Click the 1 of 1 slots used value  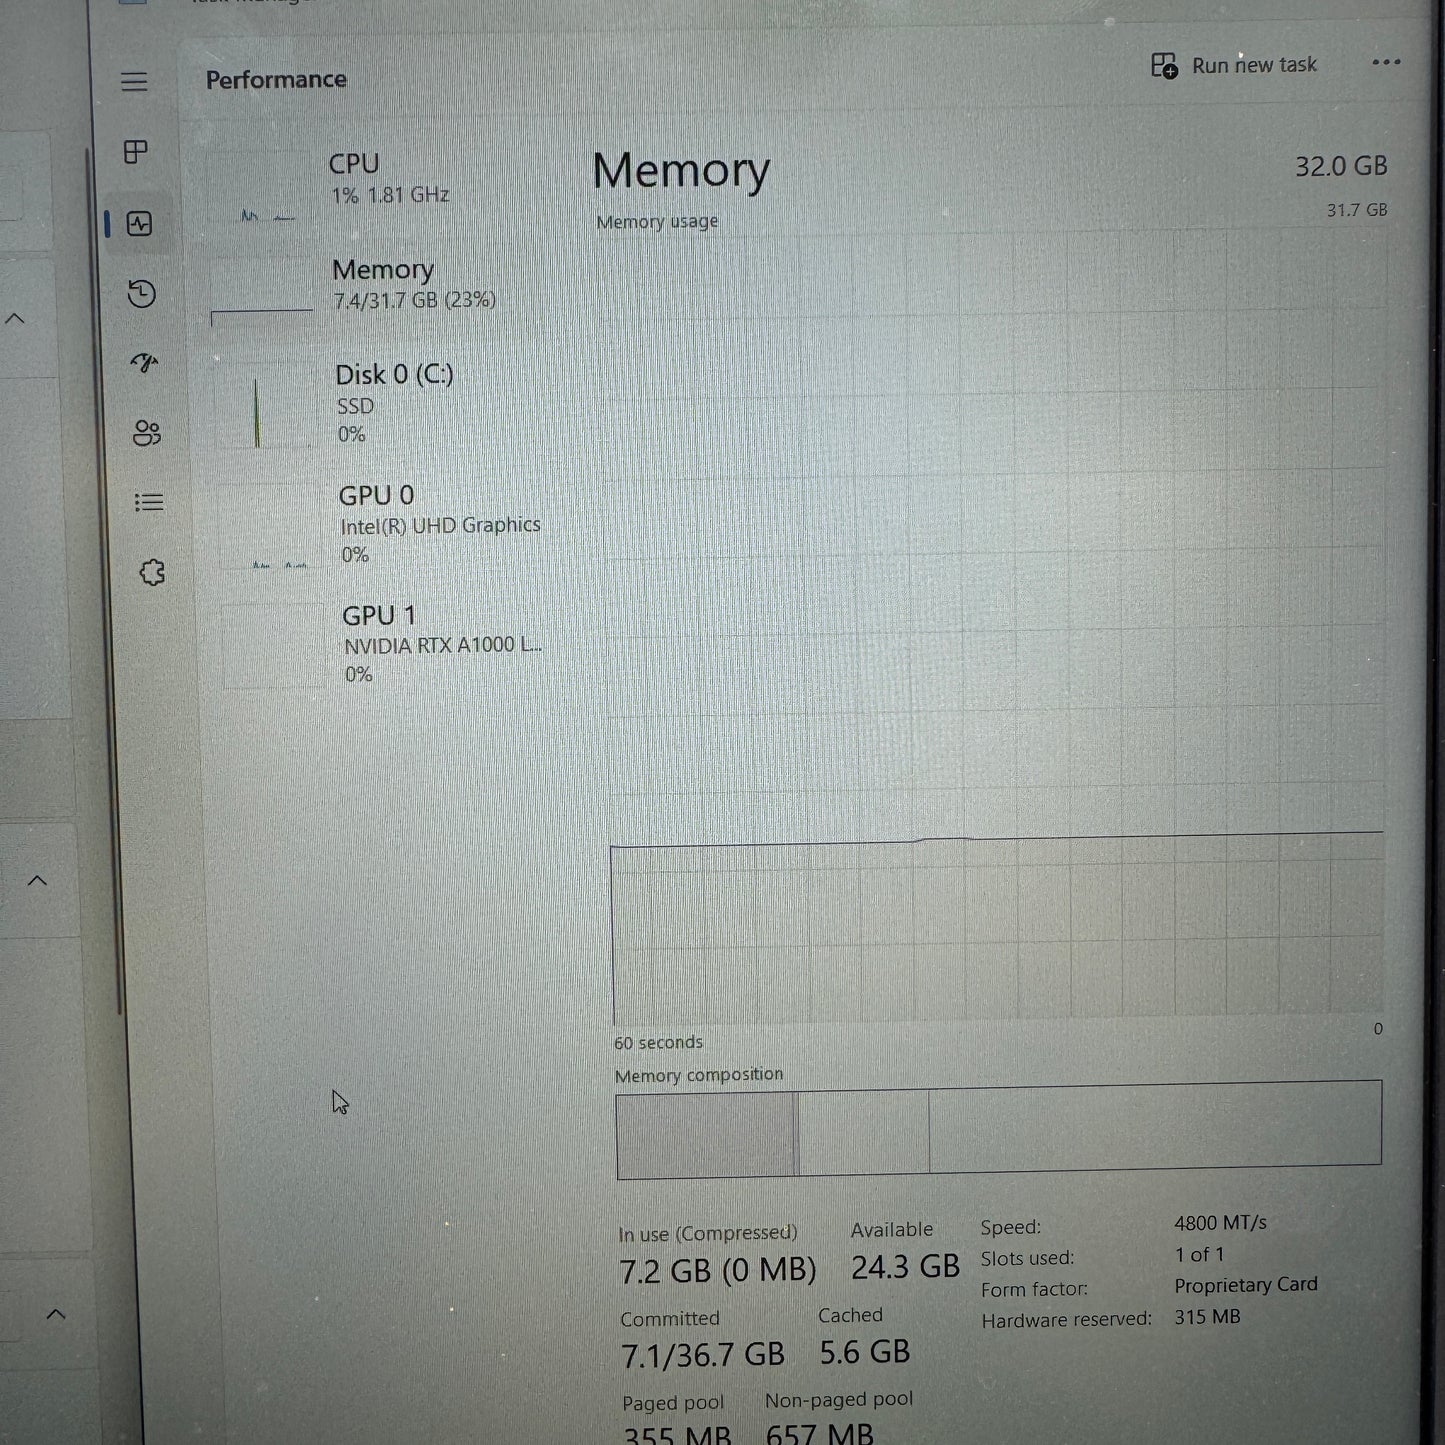click(x=1199, y=1254)
